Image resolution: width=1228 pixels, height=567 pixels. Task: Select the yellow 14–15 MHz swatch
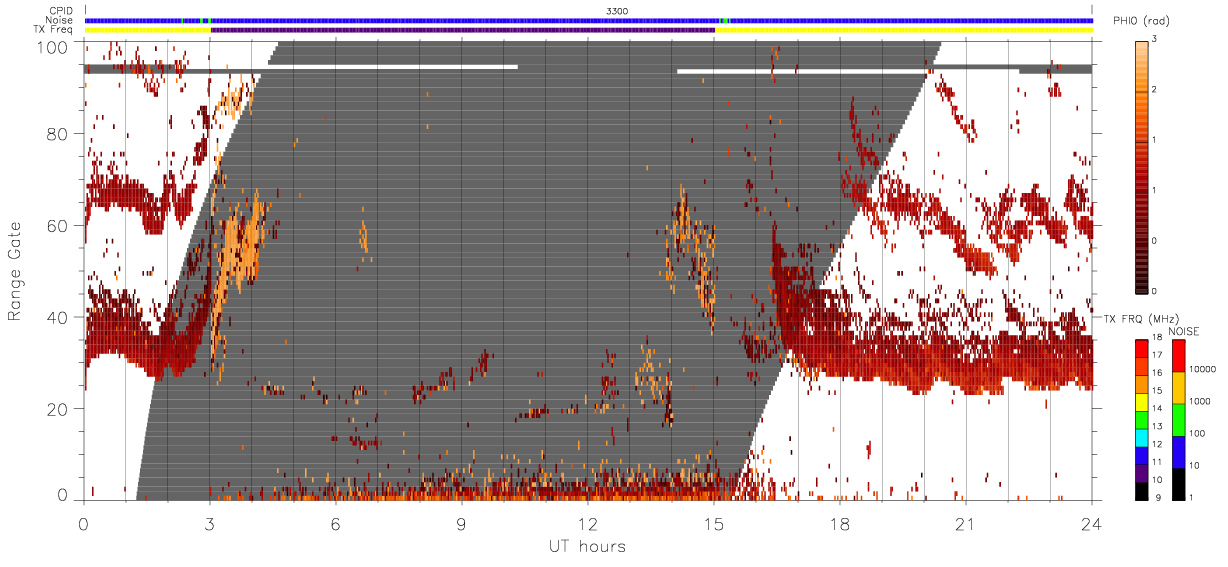(x=1142, y=401)
